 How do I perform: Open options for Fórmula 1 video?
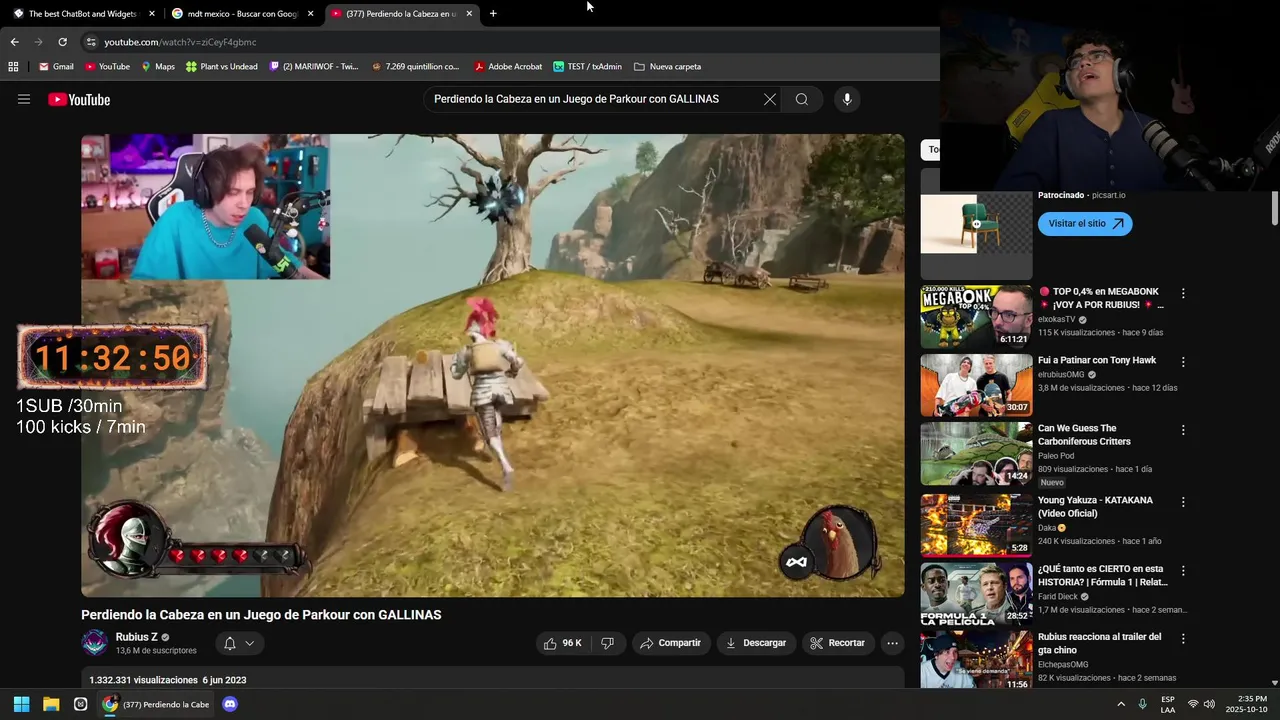[x=1183, y=570]
